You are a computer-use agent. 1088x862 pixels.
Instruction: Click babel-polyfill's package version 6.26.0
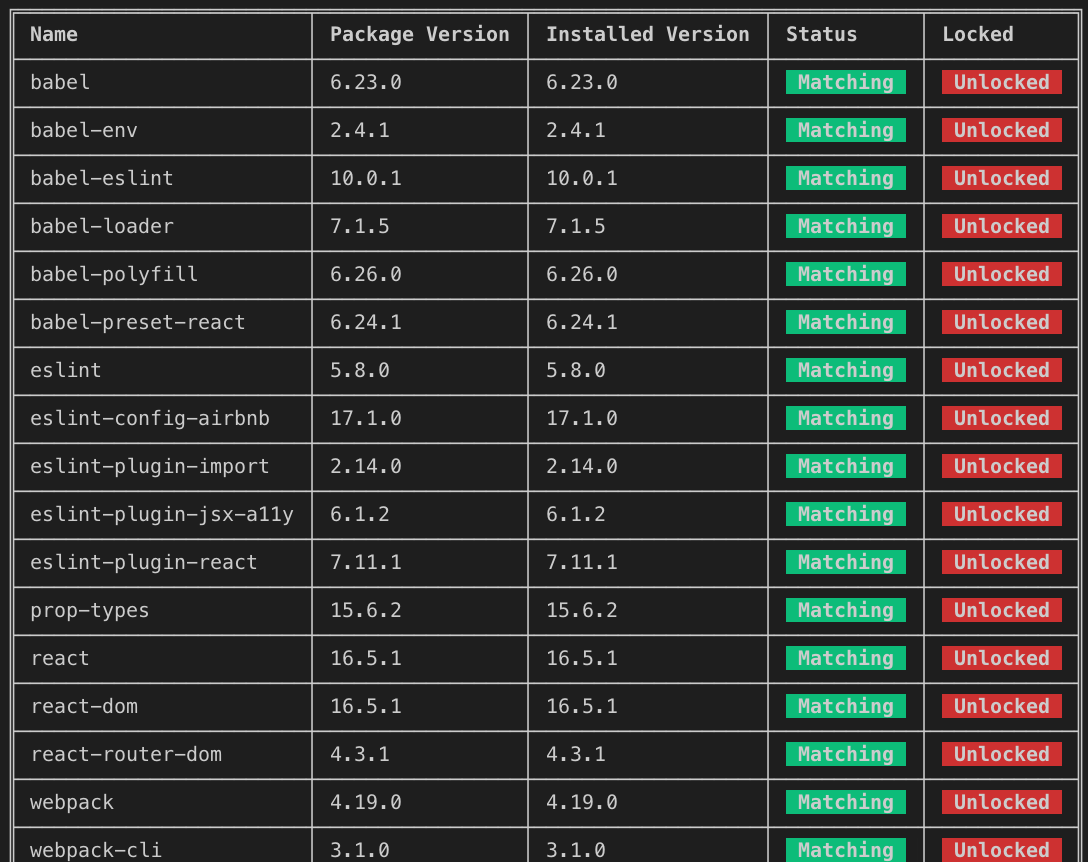click(366, 274)
